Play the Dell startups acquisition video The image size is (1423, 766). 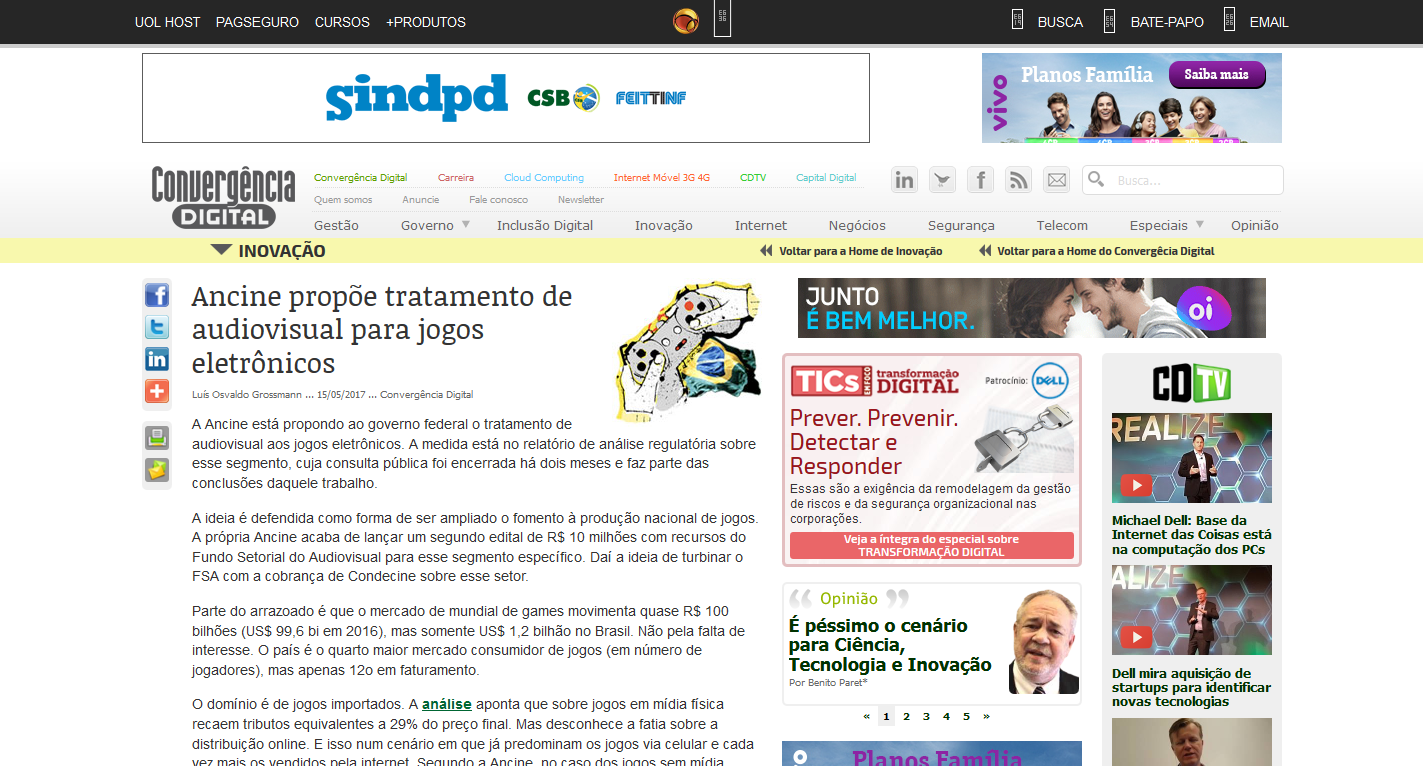tap(1136, 637)
